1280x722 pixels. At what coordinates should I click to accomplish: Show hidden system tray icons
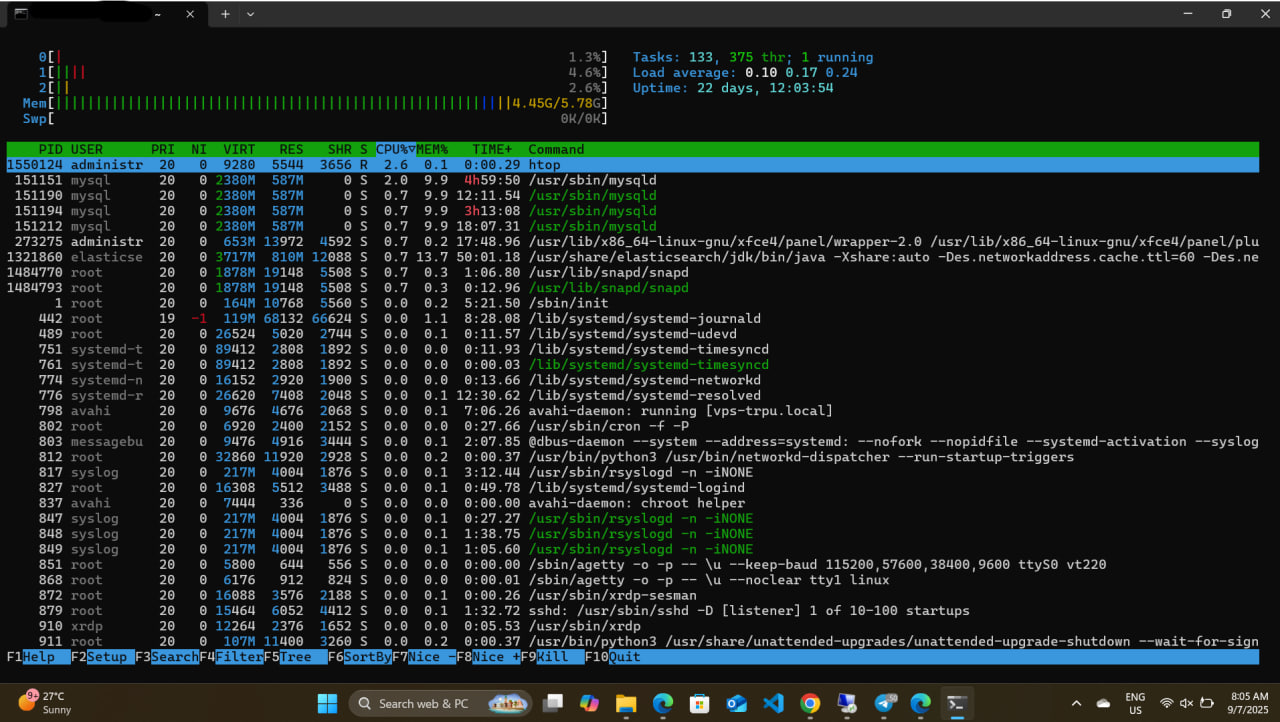click(x=1076, y=703)
